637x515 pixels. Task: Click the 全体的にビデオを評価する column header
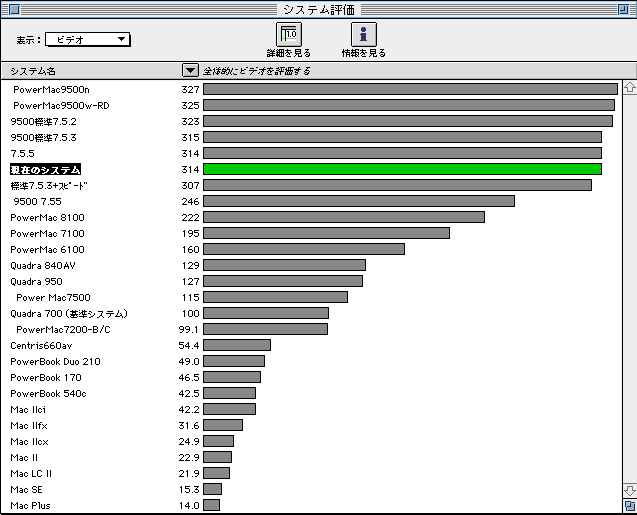point(256,71)
